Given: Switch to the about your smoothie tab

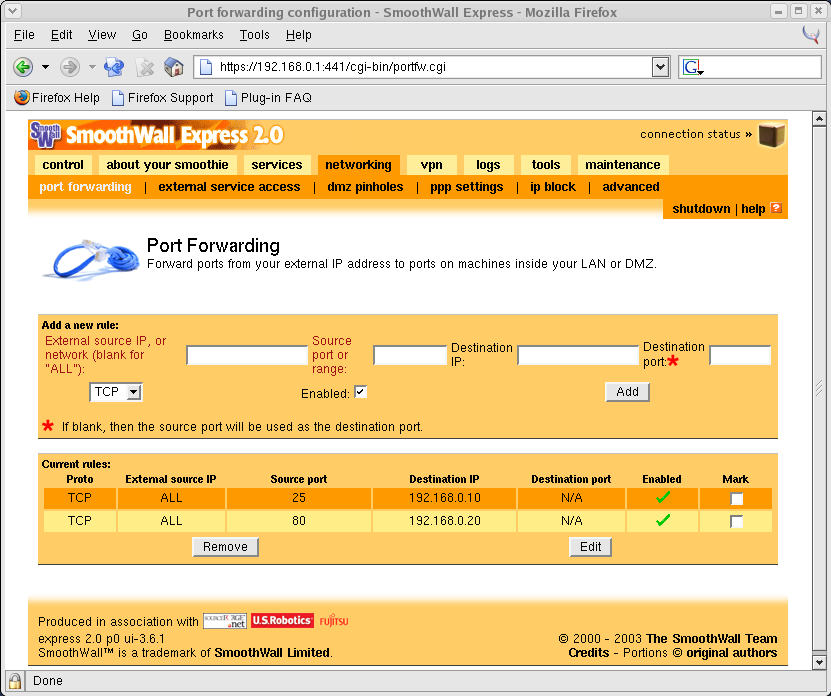Looking at the screenshot, I should (167, 165).
